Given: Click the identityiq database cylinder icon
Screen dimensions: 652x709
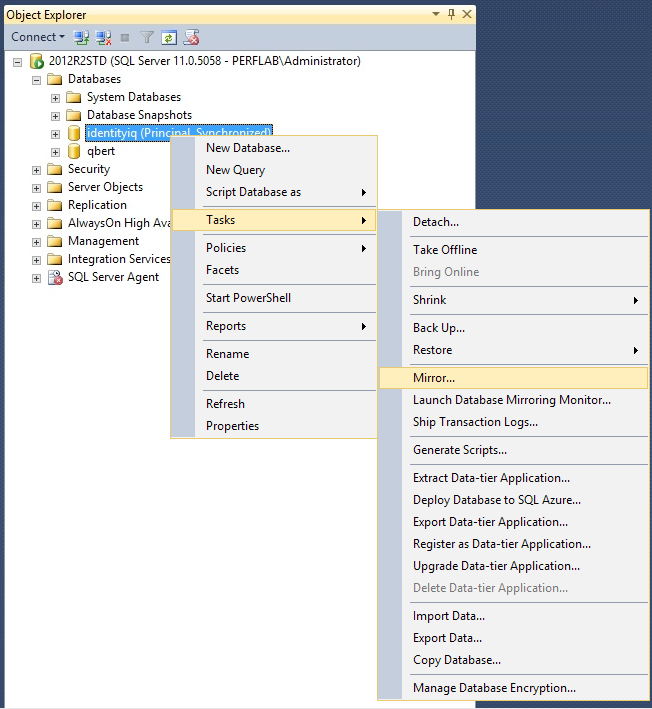Looking at the screenshot, I should (74, 133).
